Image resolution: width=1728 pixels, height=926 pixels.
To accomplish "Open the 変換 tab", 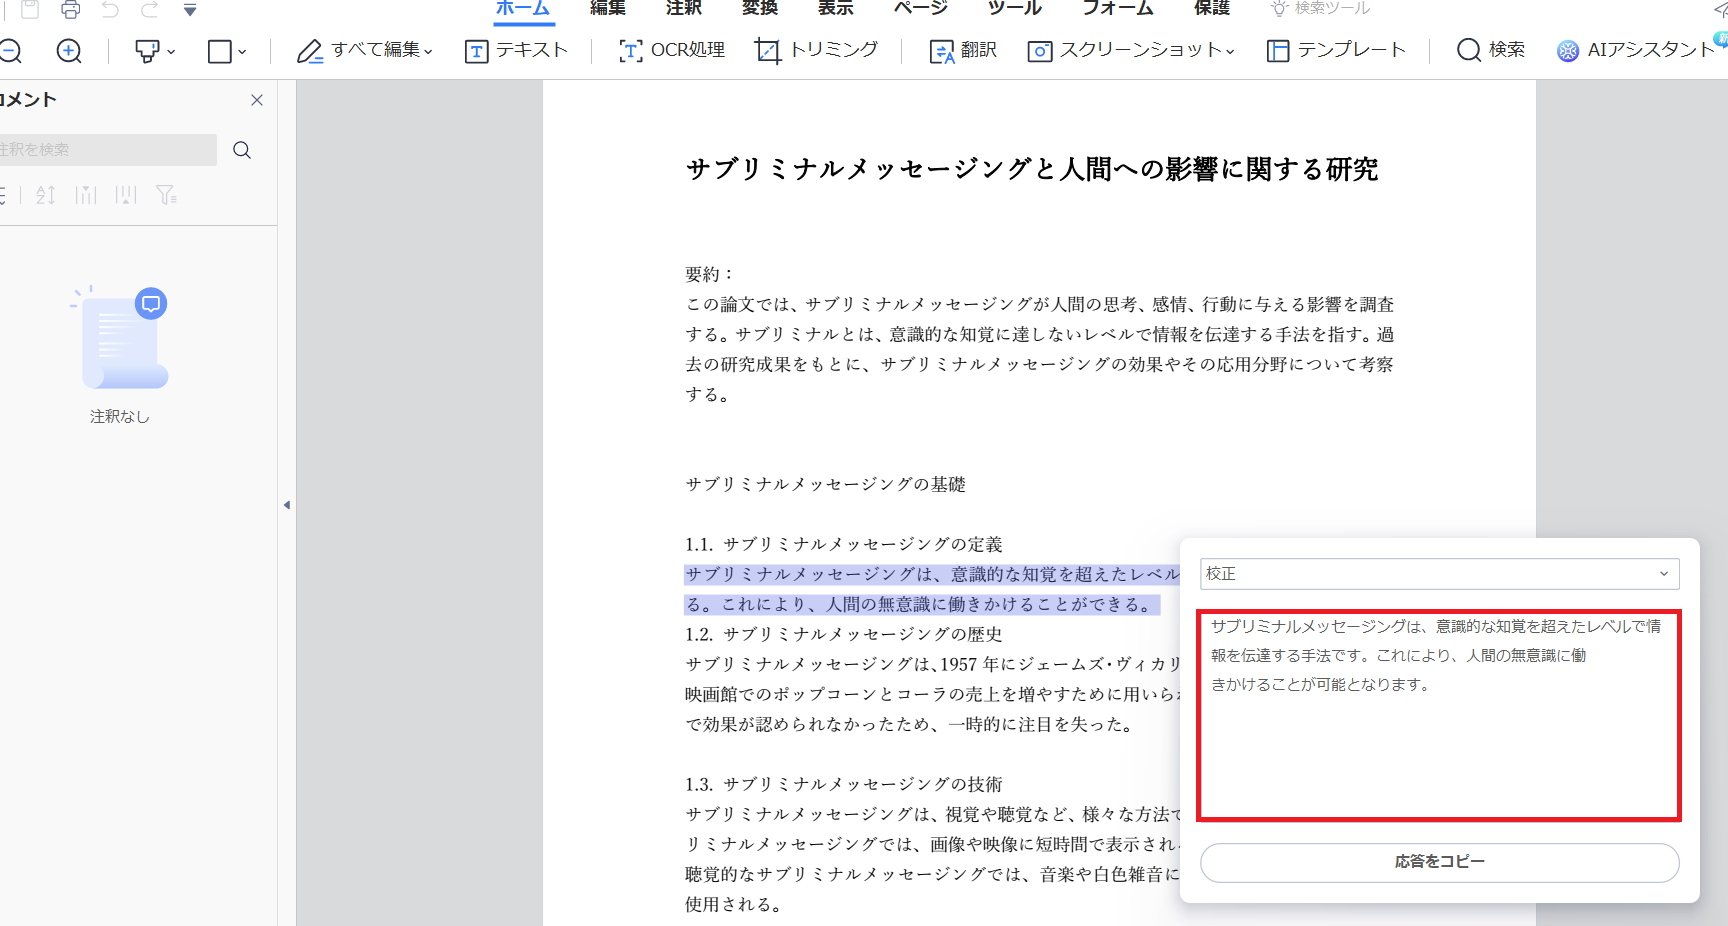I will 760,9.
